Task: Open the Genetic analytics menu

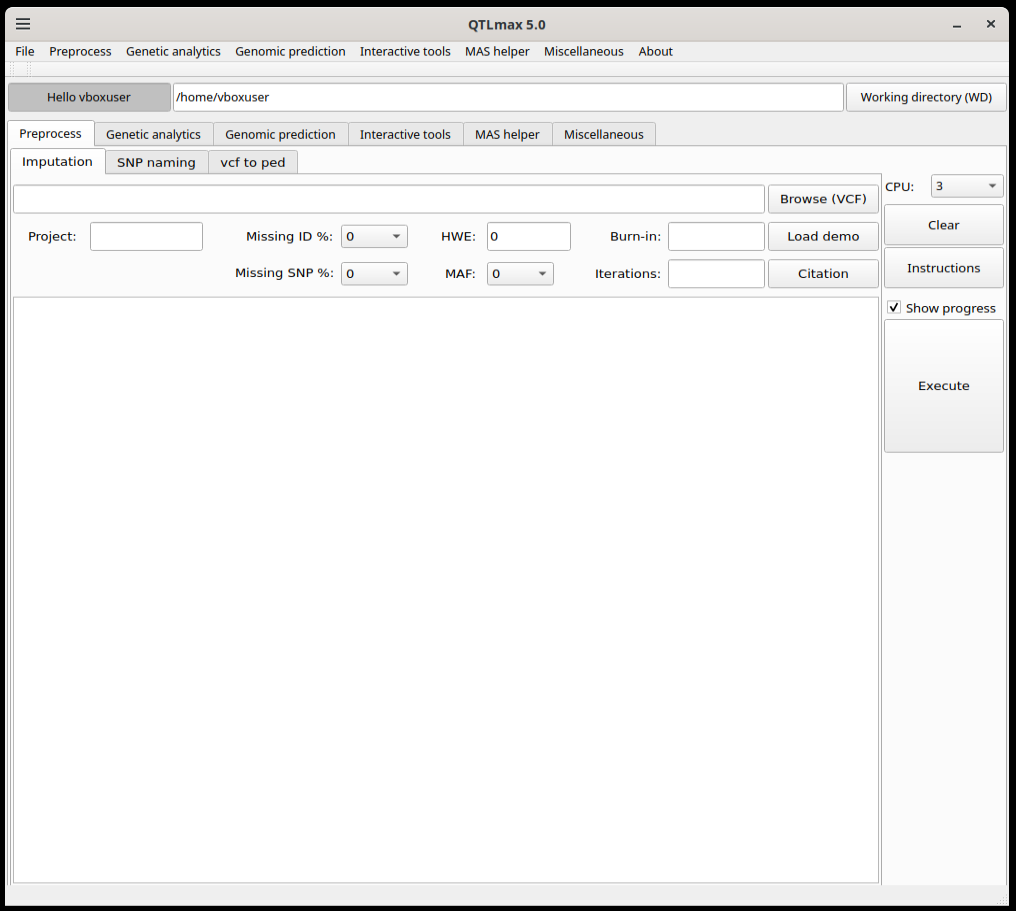Action: click(173, 52)
